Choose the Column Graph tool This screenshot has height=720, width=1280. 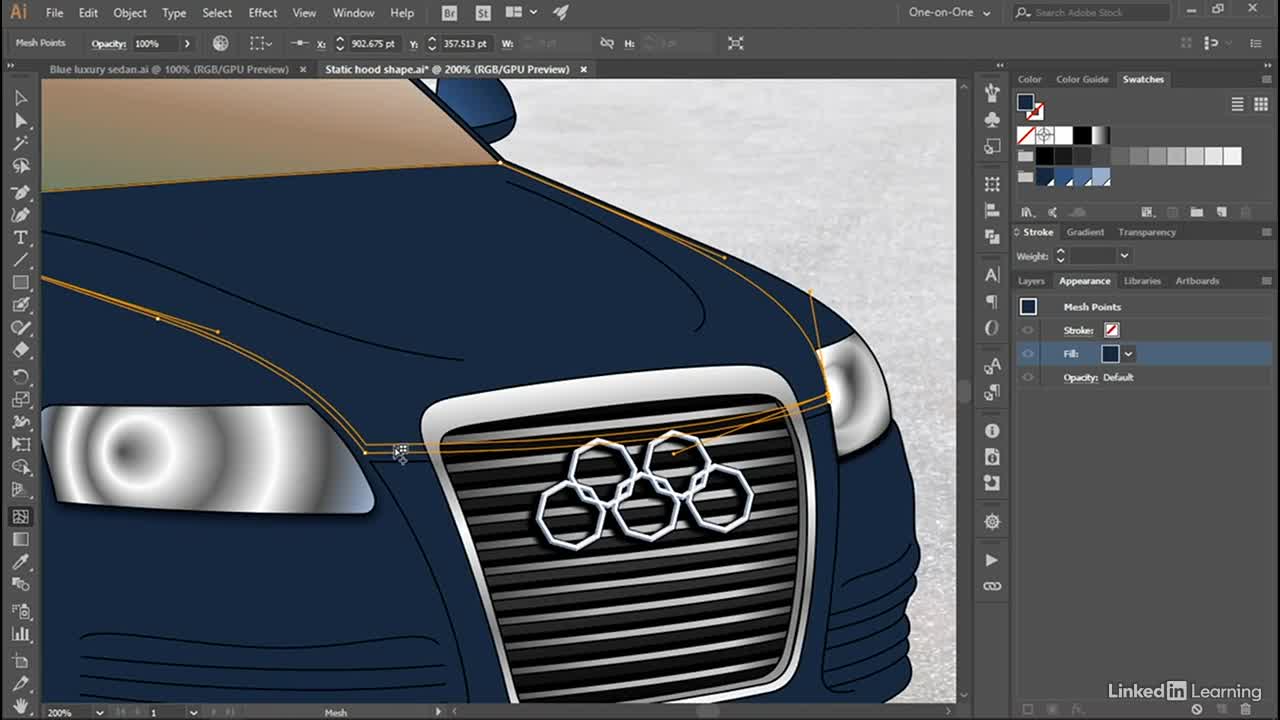click(20, 634)
